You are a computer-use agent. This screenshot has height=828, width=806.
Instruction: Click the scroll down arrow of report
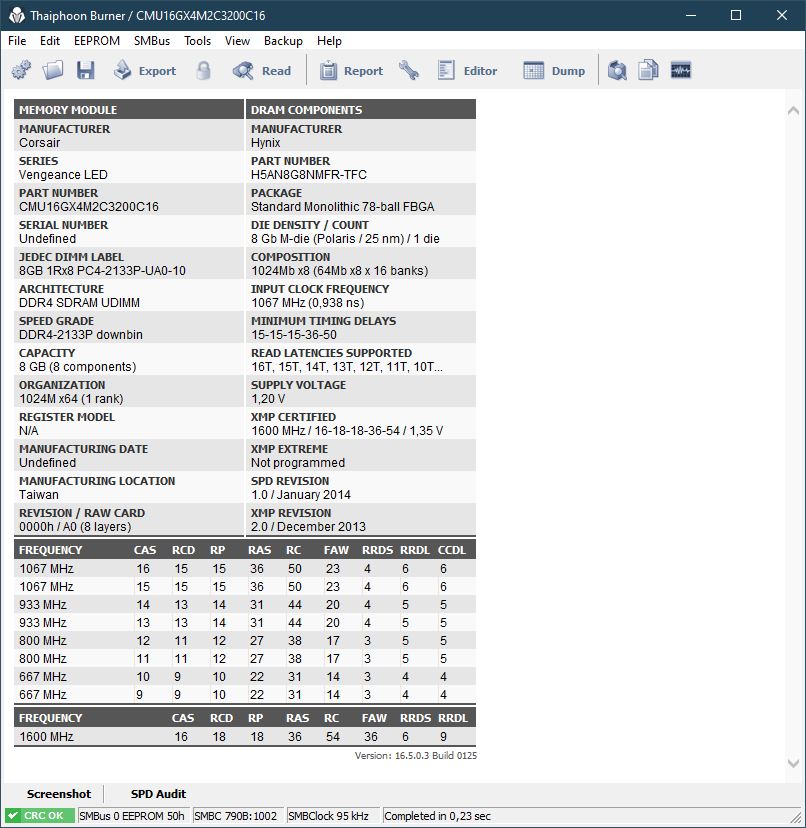pyautogui.click(x=793, y=763)
